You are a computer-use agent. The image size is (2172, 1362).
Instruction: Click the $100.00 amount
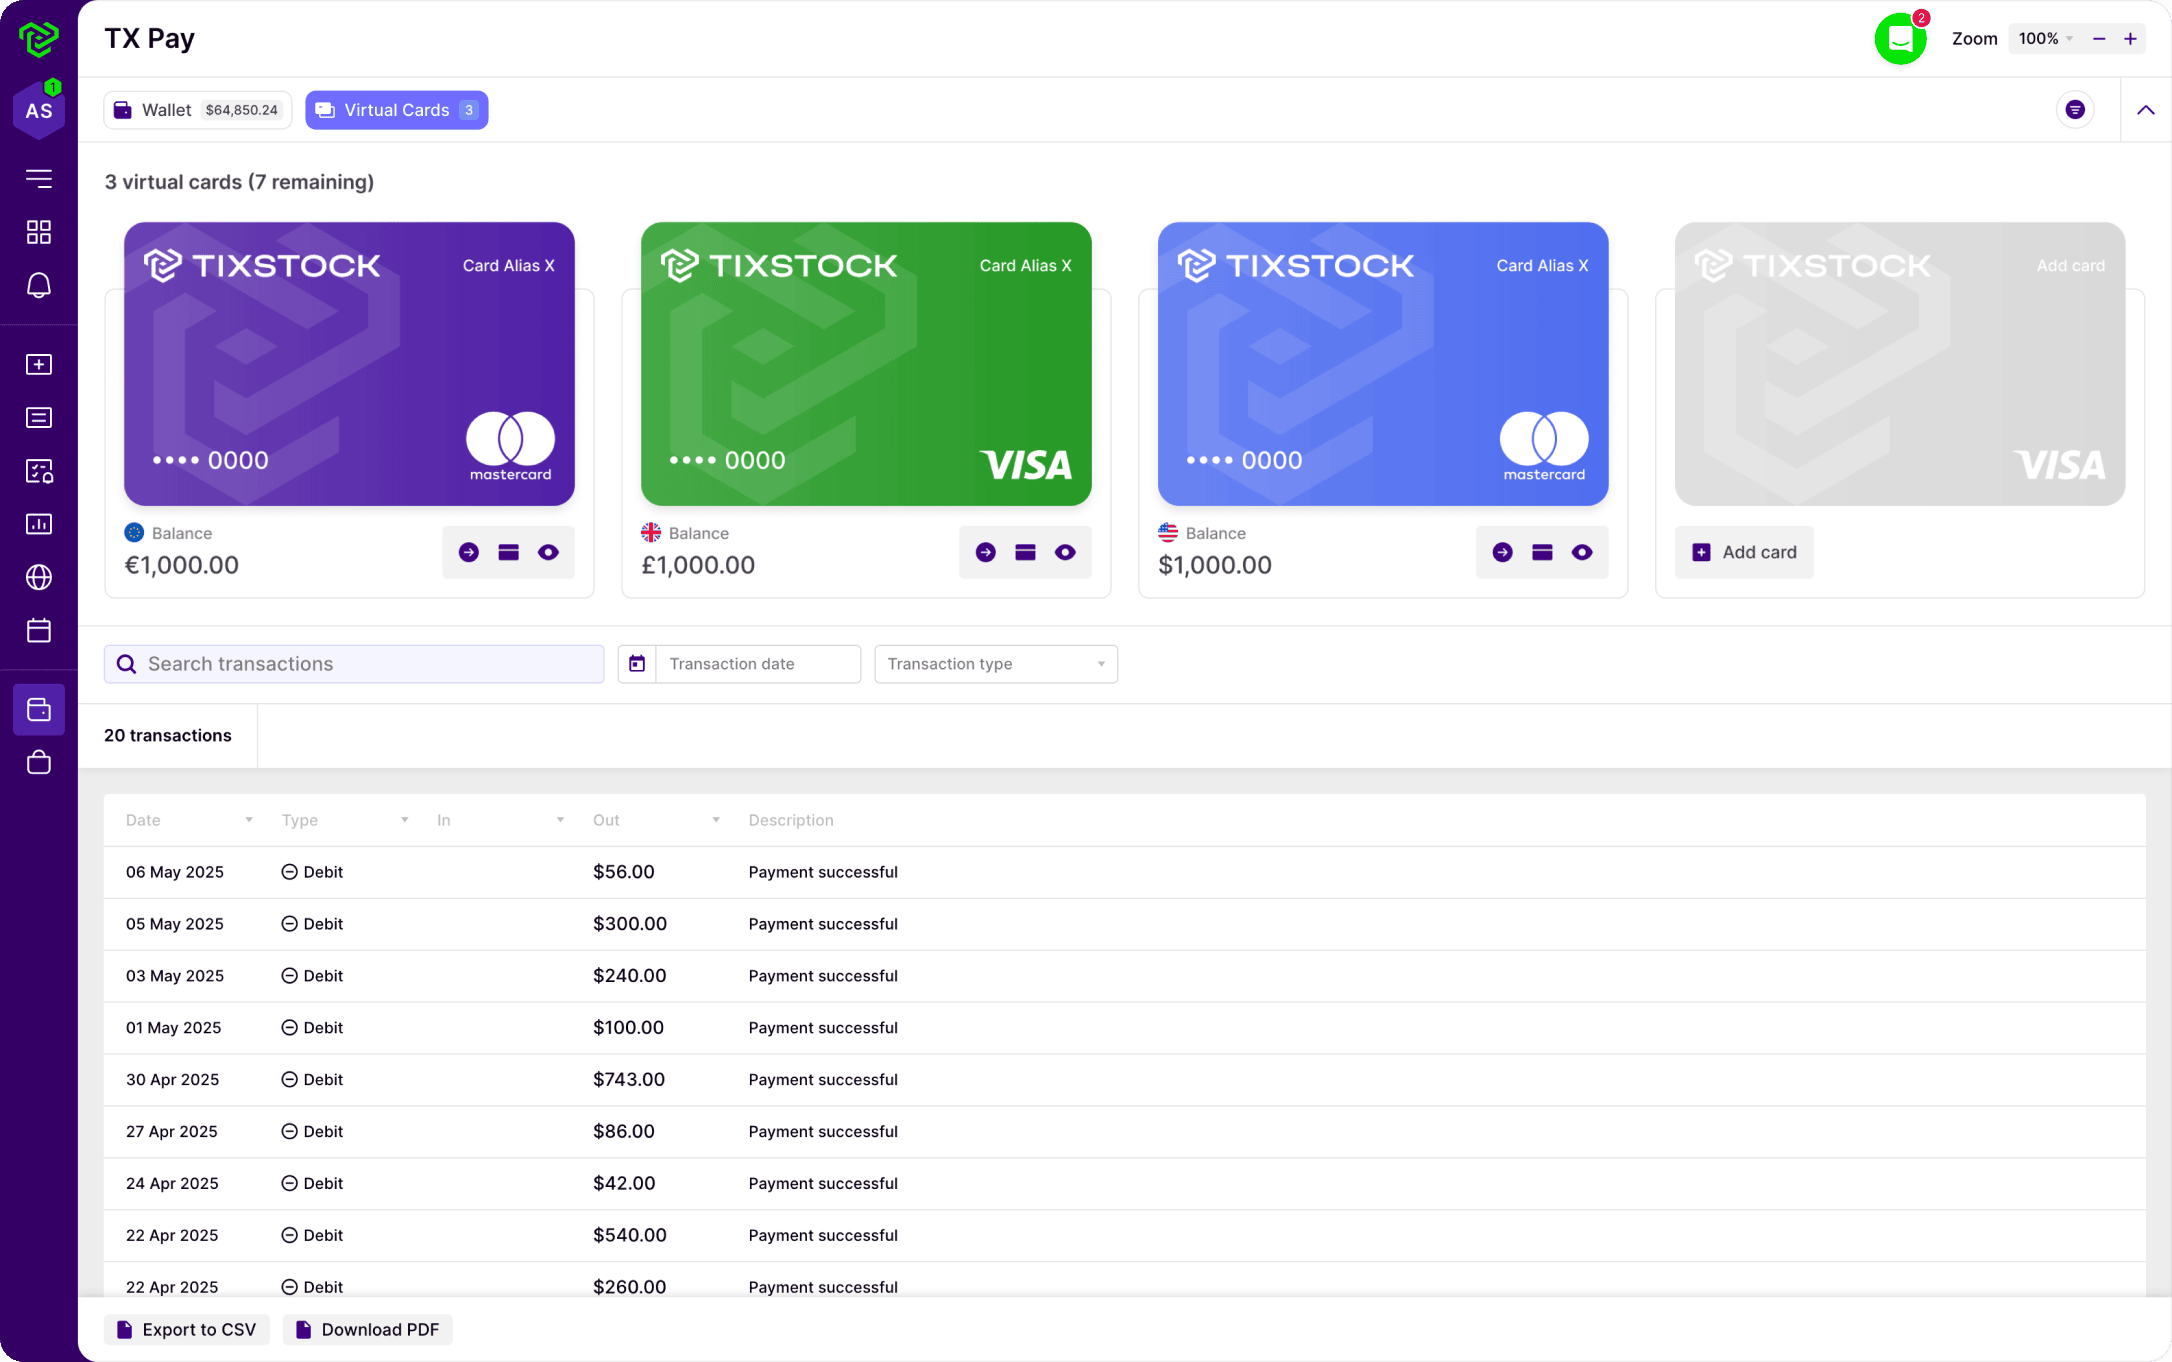click(x=628, y=1028)
